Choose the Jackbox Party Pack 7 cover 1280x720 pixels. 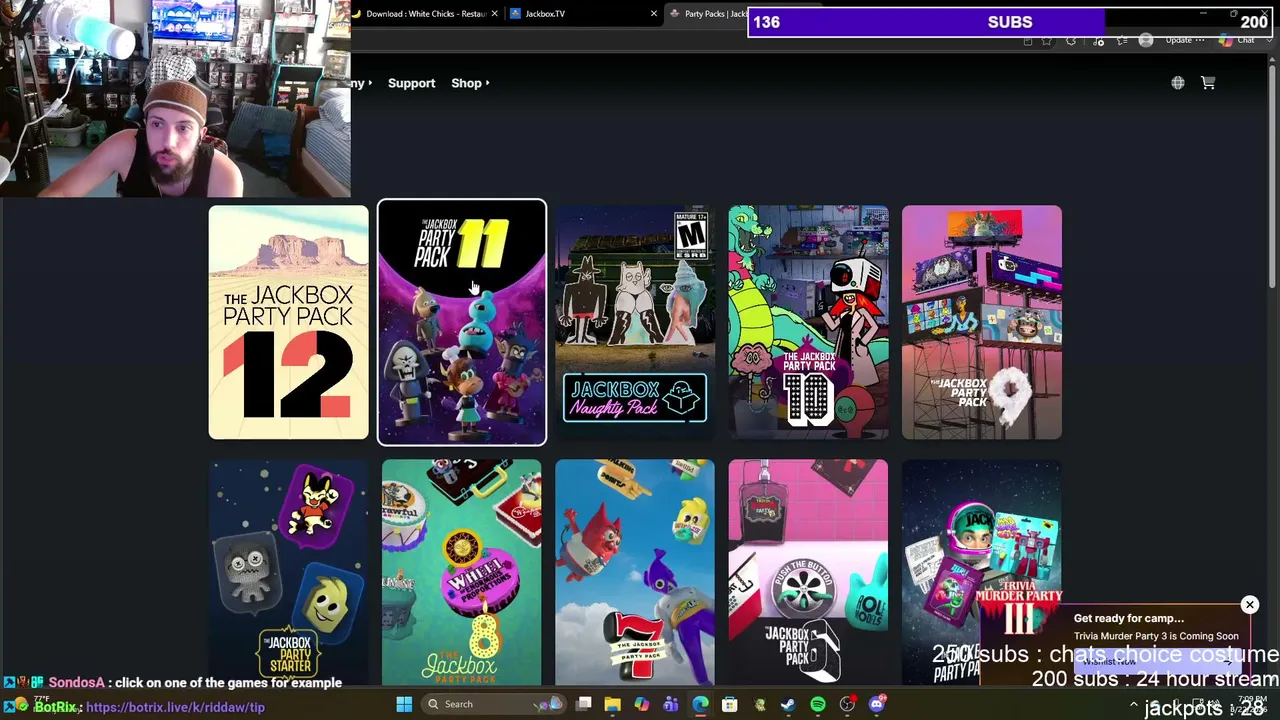(635, 572)
